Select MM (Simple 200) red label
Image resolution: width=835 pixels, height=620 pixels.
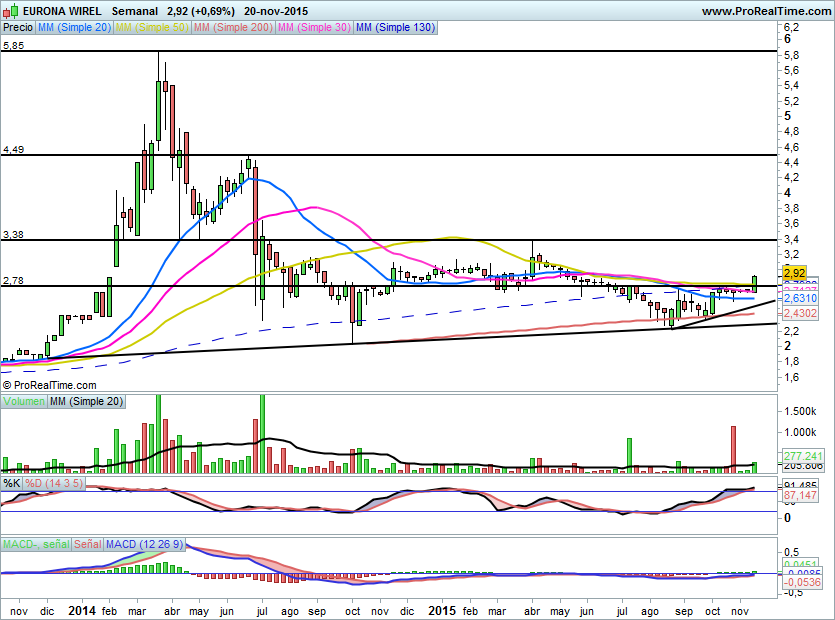(233, 27)
